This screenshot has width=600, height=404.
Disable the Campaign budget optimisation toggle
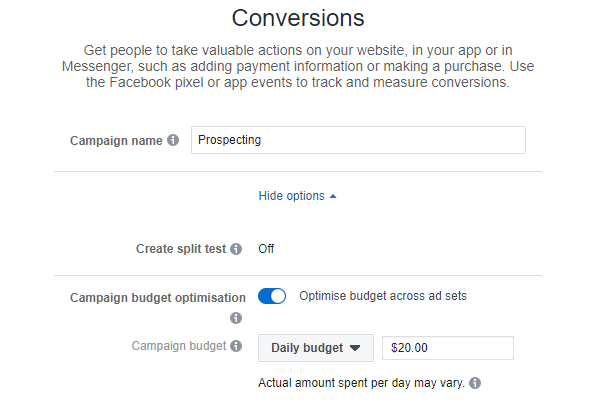point(272,296)
